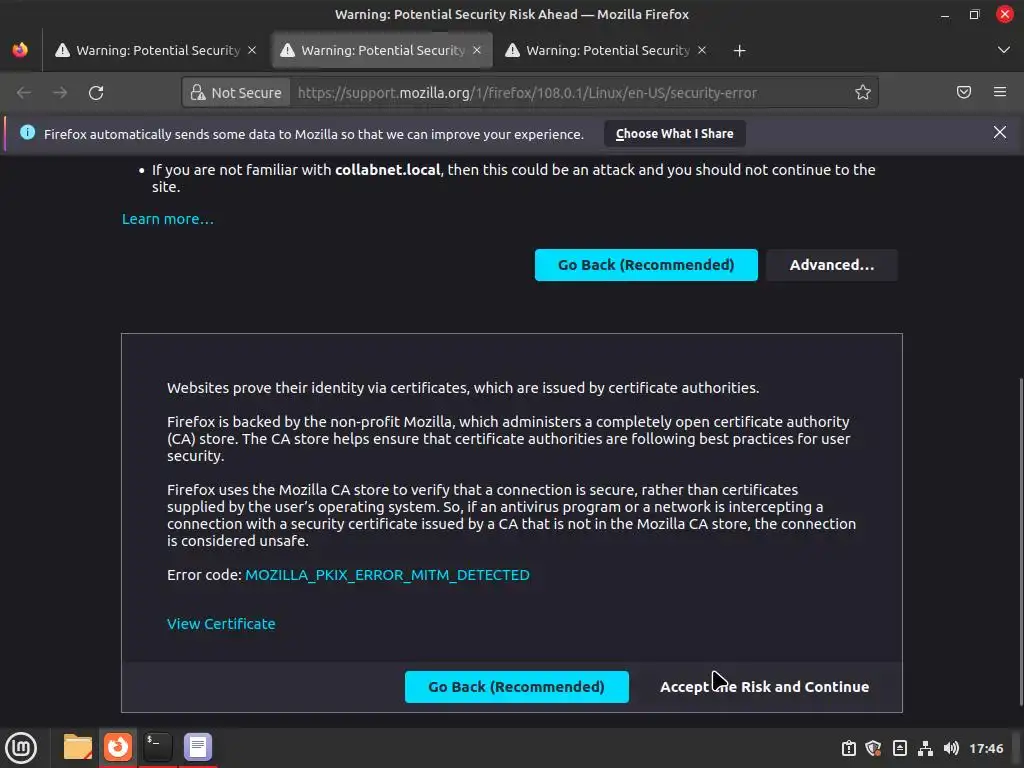
Task: Maximize the Firefox window
Action: [x=974, y=14]
